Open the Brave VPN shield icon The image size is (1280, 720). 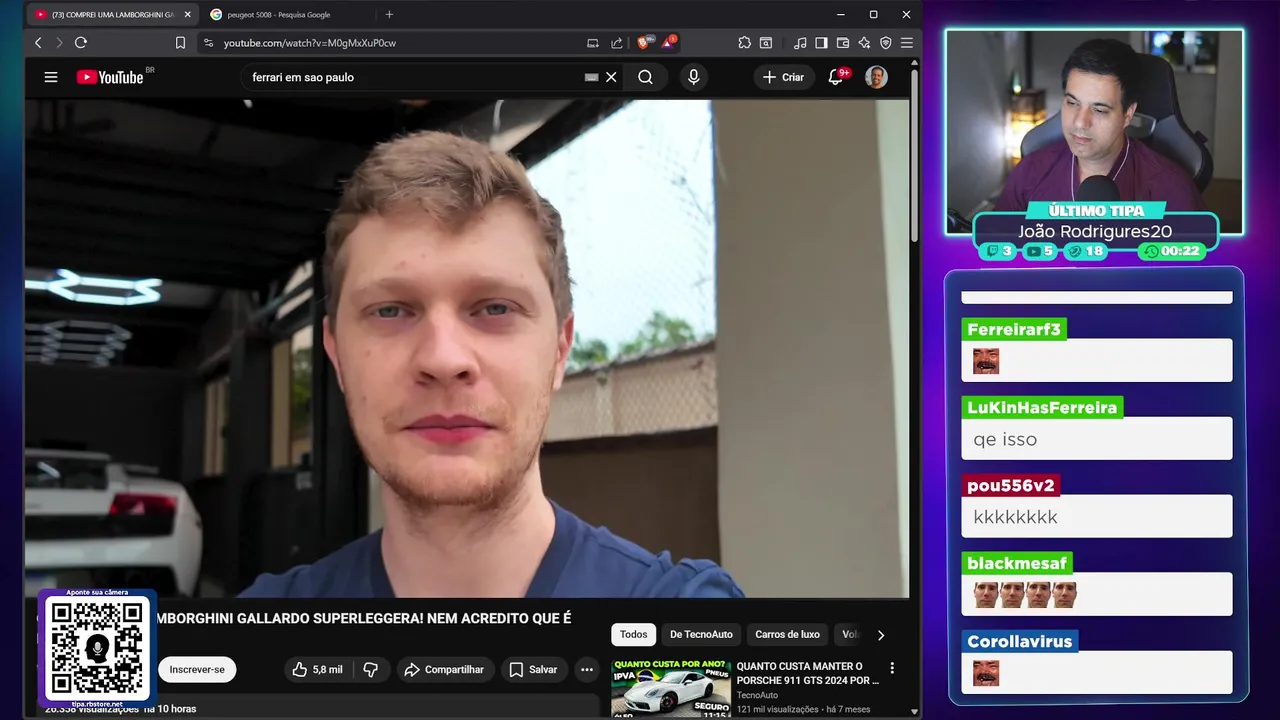click(886, 43)
